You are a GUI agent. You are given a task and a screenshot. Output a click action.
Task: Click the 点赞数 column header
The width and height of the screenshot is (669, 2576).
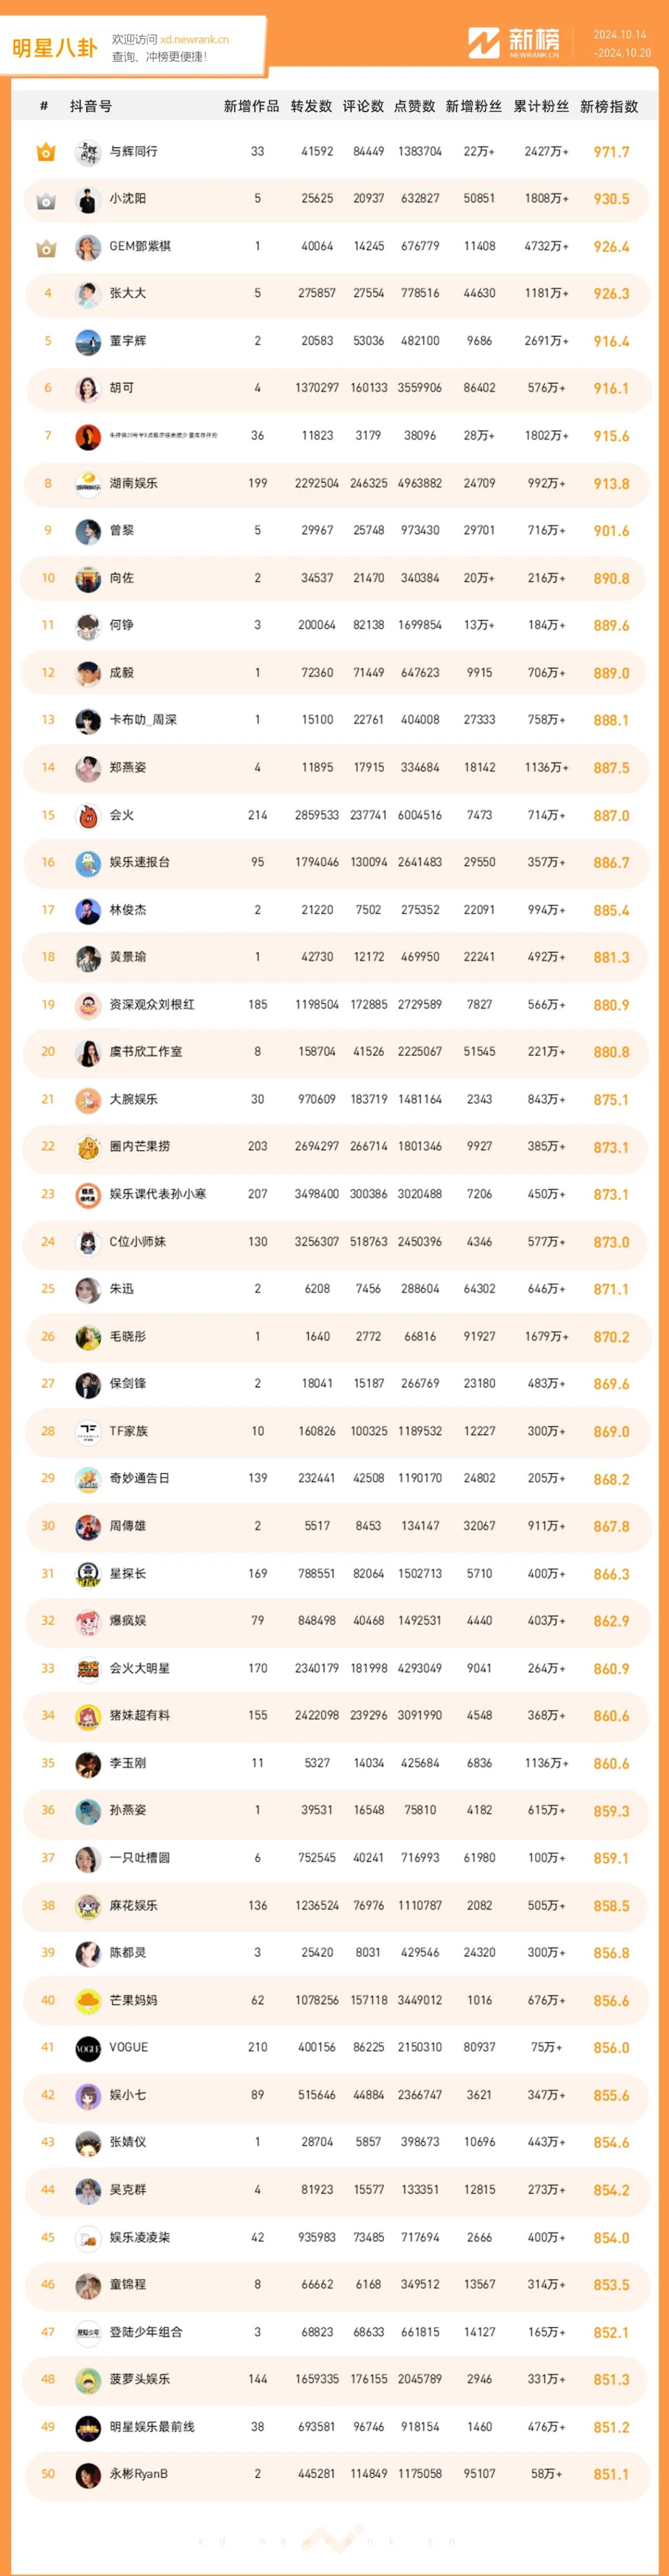click(x=415, y=106)
